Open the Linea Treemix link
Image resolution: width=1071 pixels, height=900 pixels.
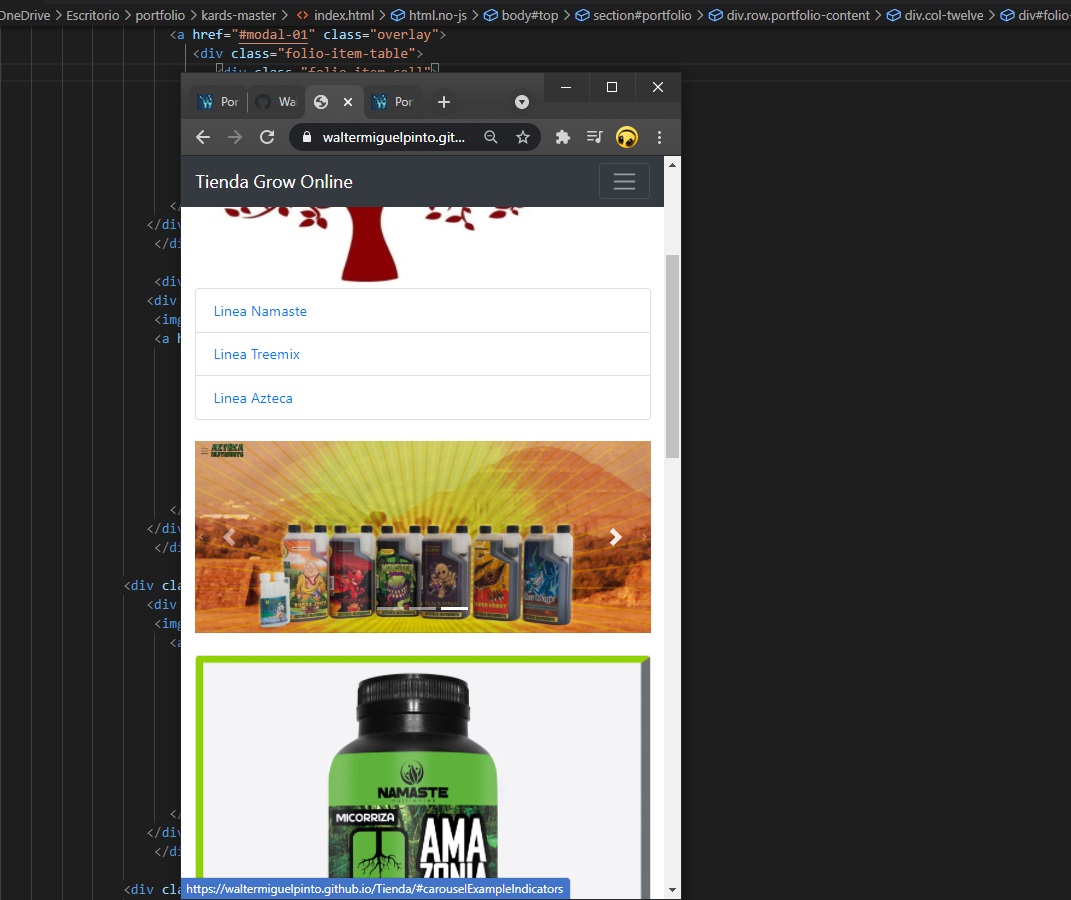point(257,354)
